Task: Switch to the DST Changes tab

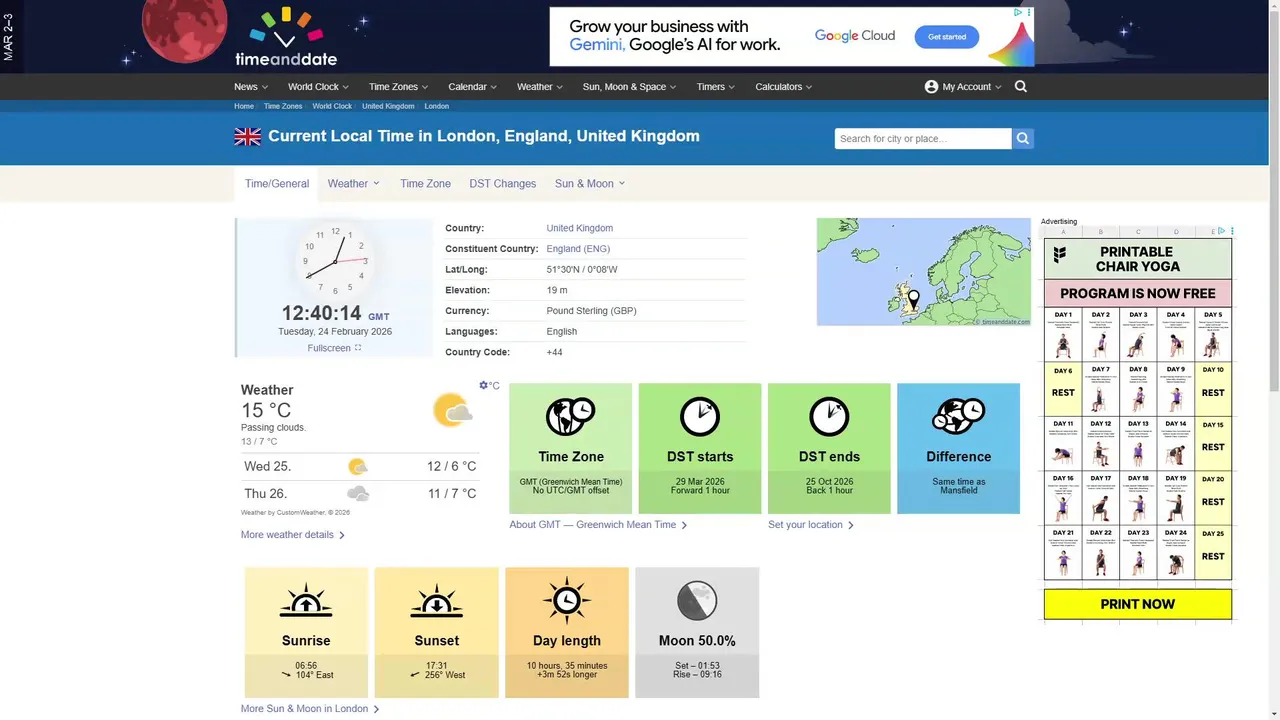Action: (x=503, y=184)
